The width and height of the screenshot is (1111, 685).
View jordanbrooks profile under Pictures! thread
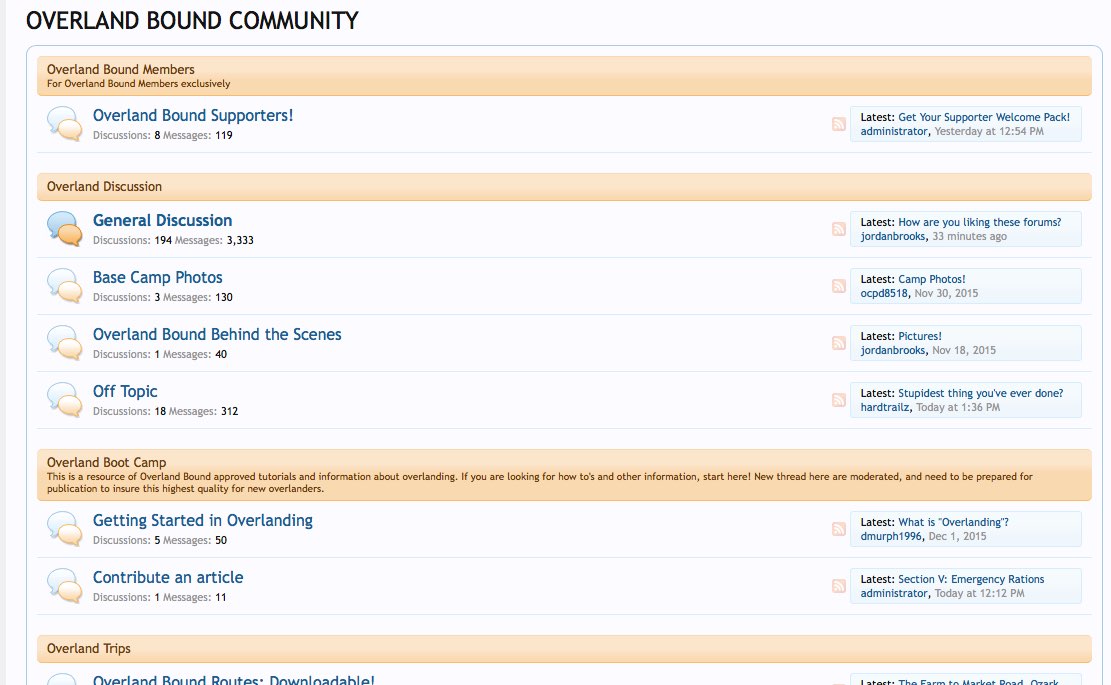[893, 351]
